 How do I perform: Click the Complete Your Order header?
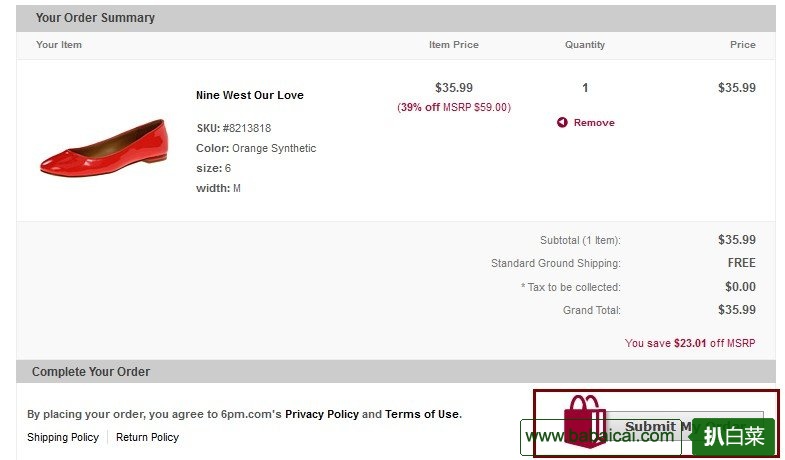tap(91, 372)
